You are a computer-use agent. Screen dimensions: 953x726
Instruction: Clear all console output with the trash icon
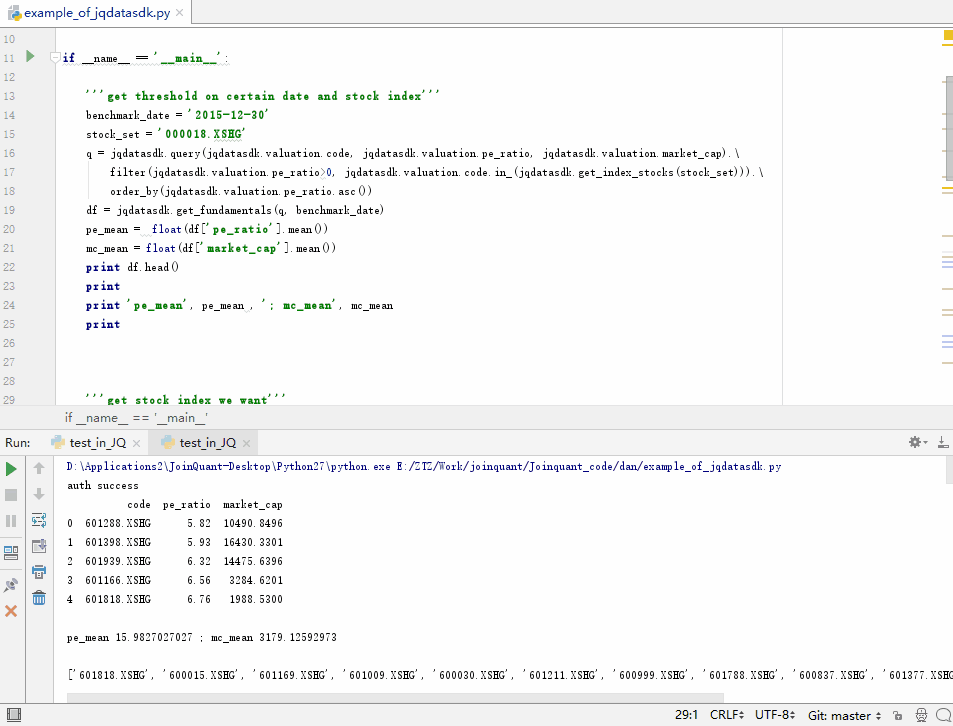coord(39,598)
